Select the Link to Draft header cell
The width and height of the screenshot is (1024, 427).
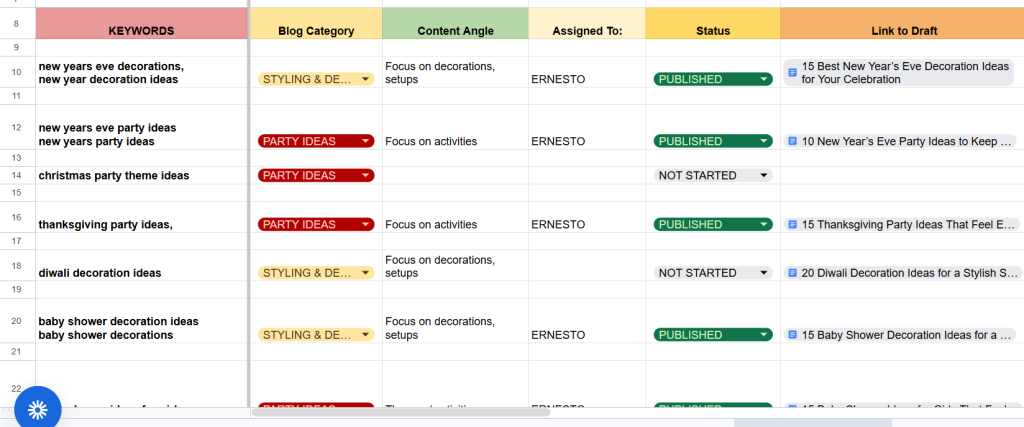(902, 24)
